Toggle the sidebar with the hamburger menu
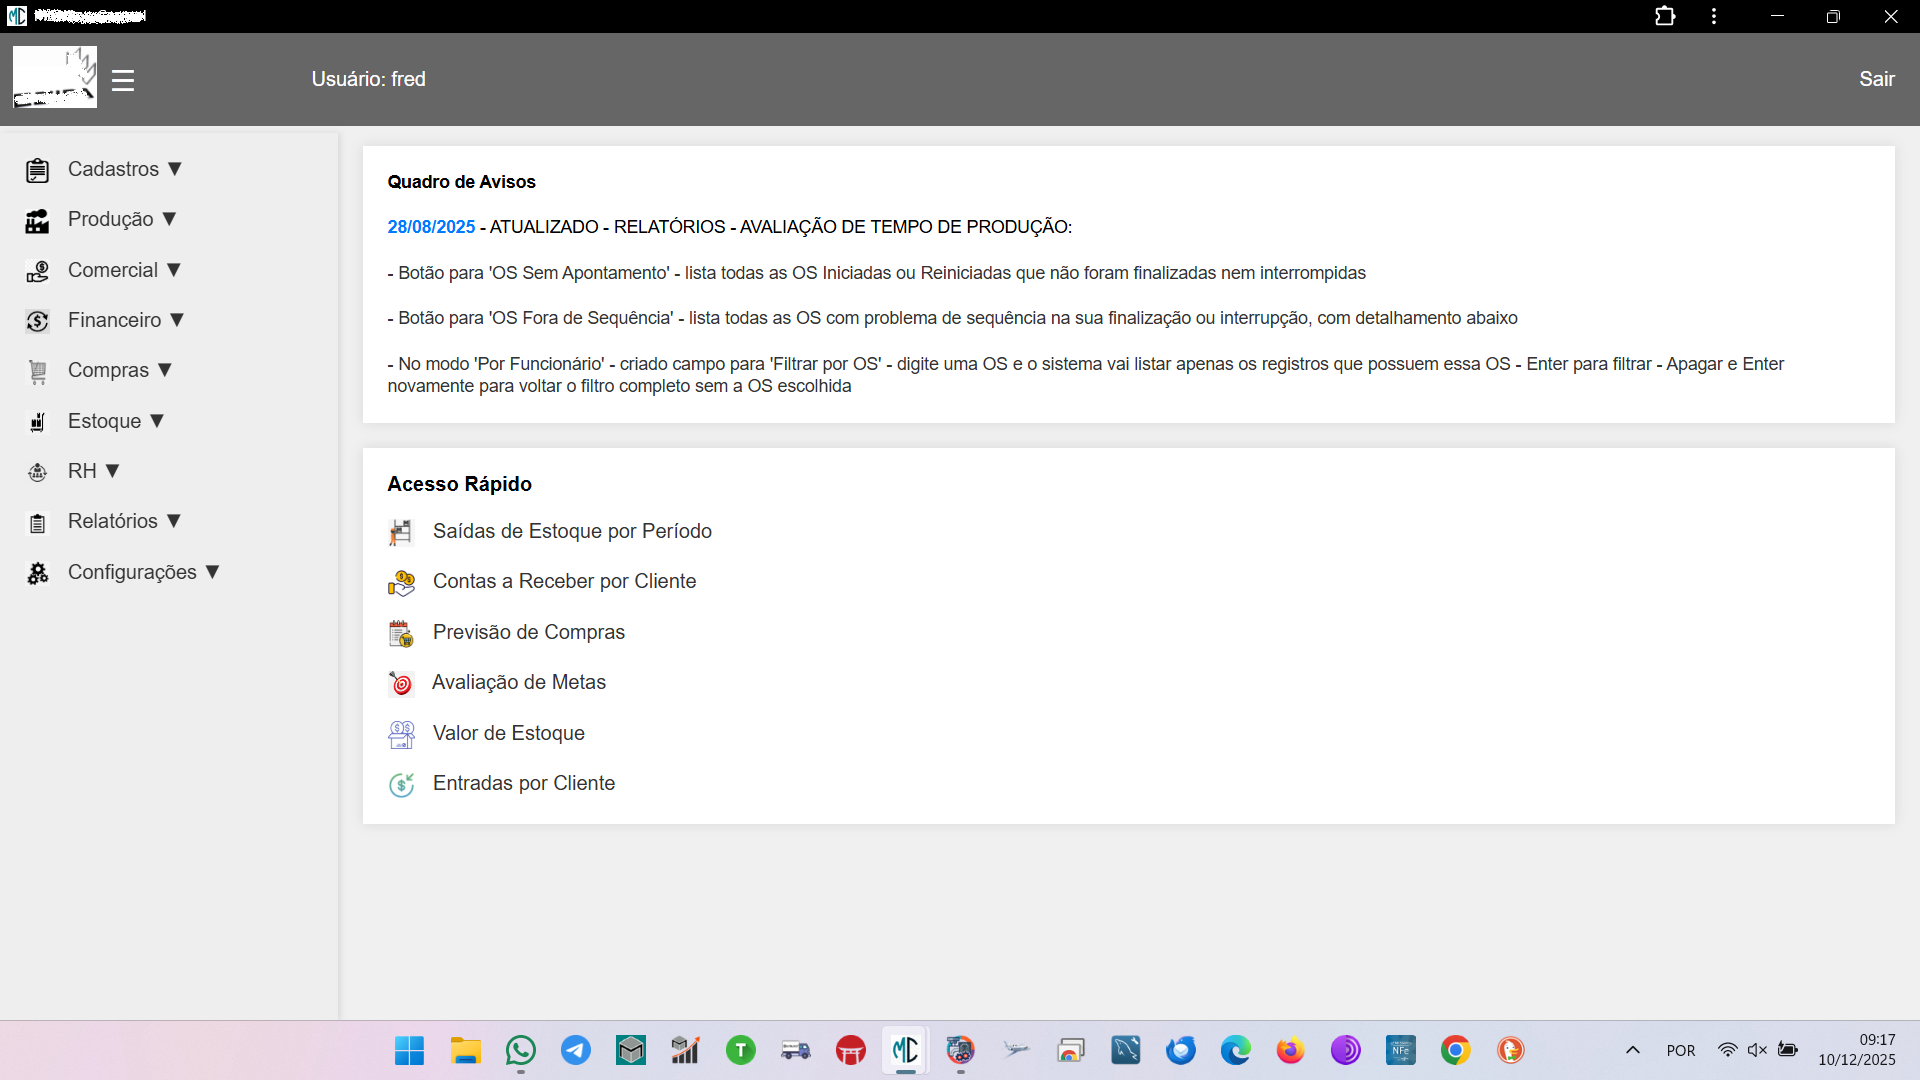 pos(122,80)
